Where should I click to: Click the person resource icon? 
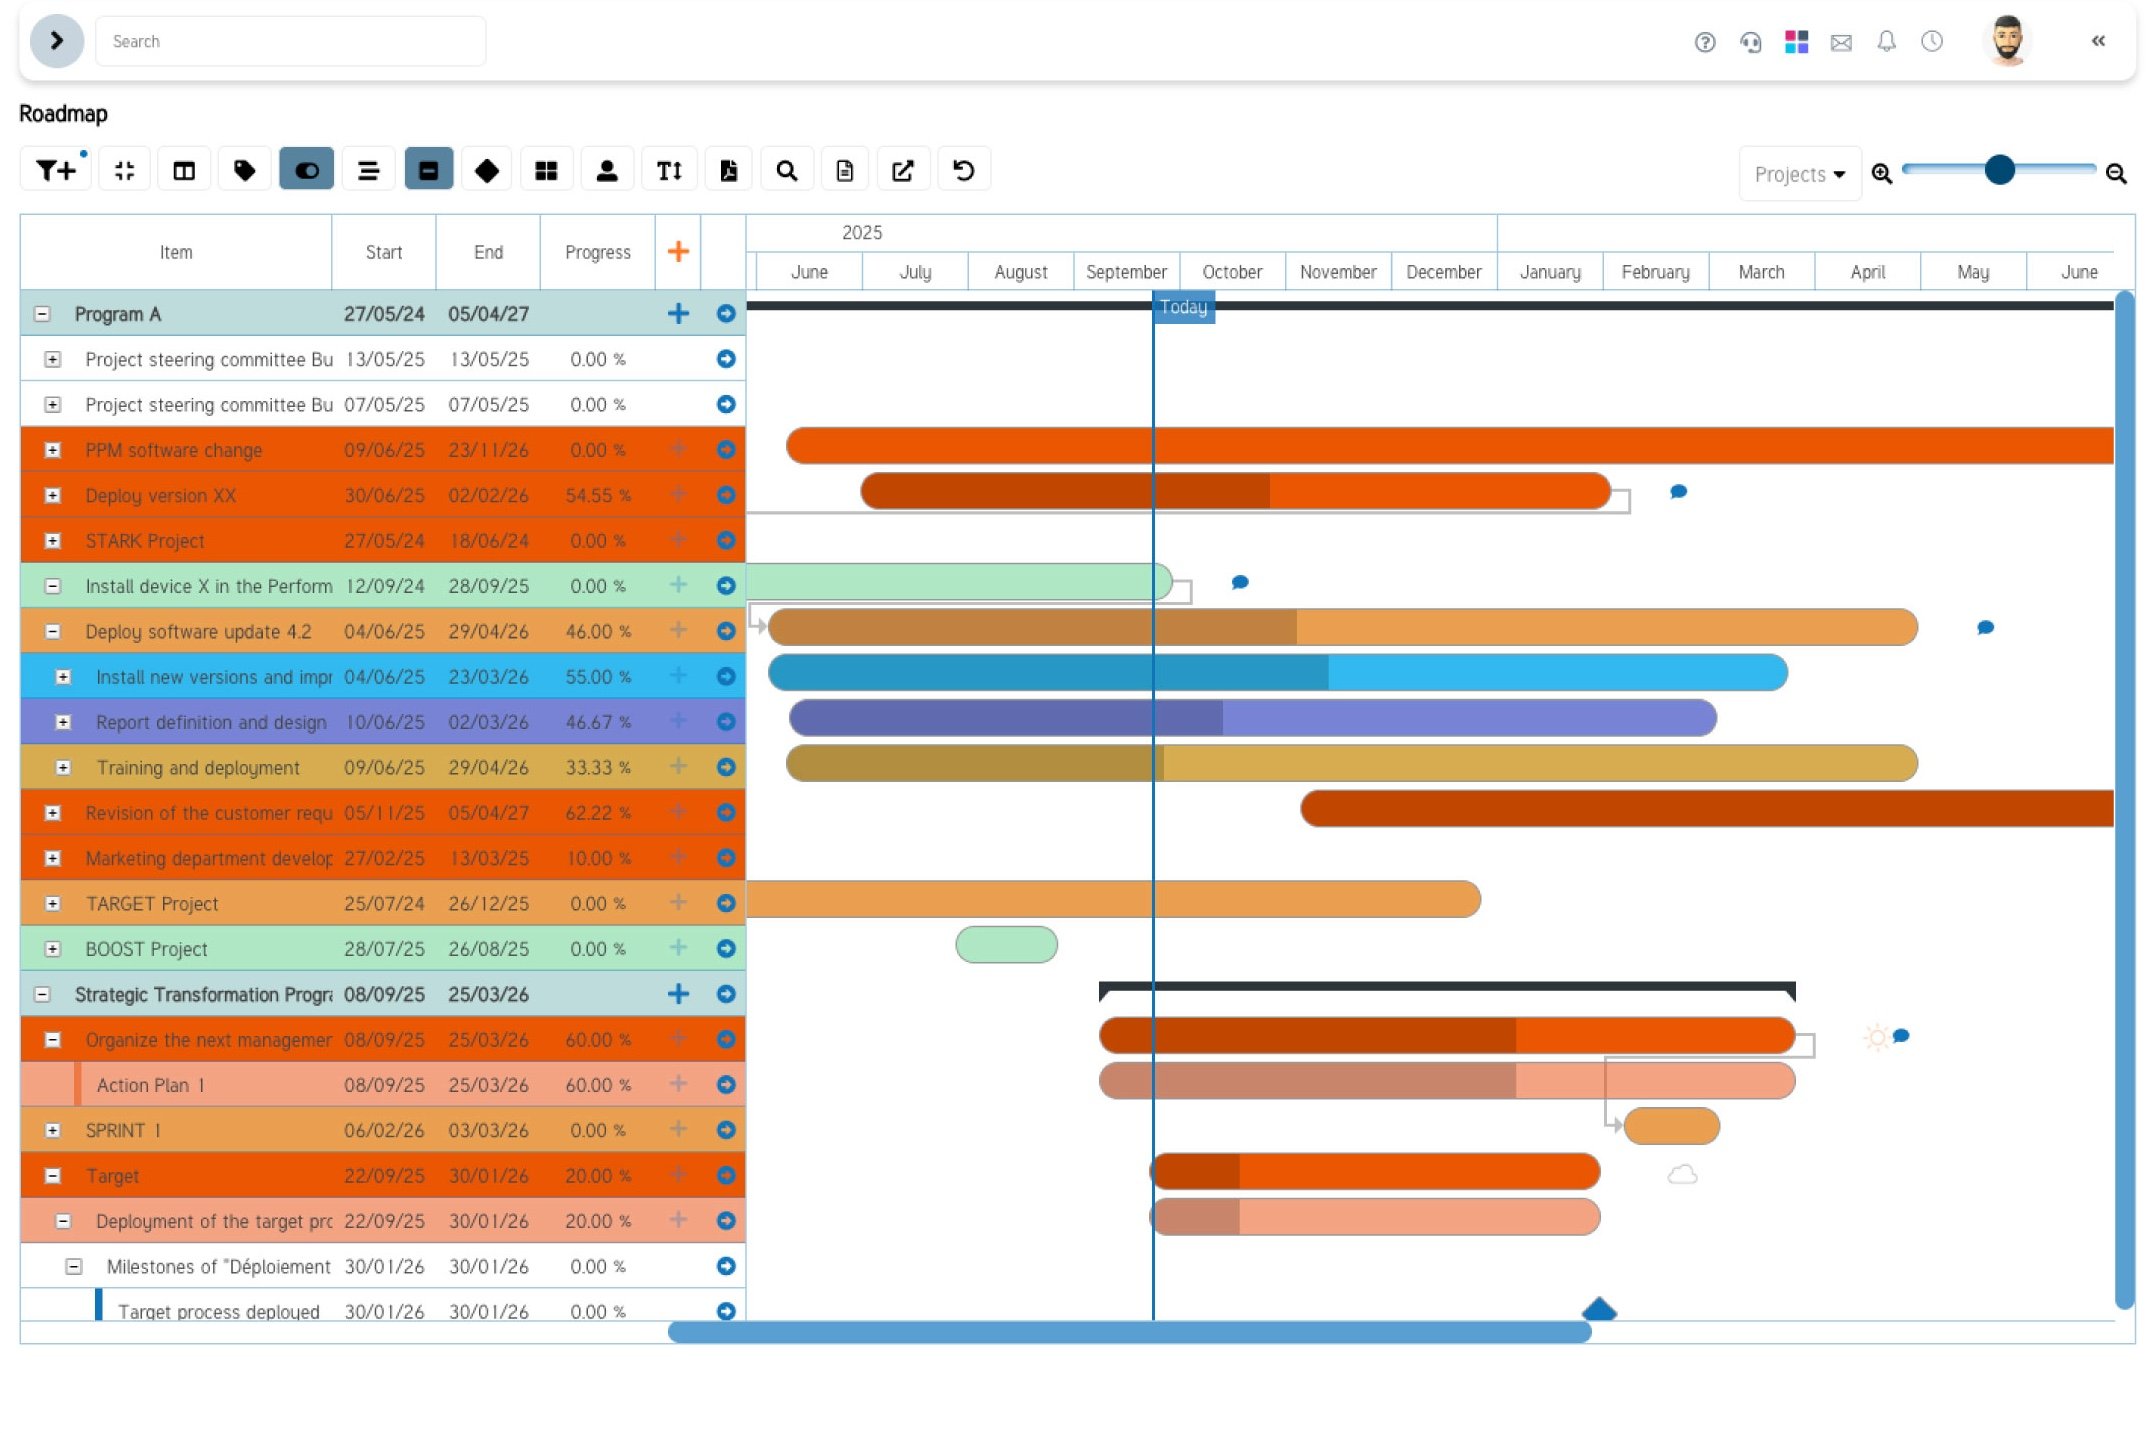pos(606,171)
